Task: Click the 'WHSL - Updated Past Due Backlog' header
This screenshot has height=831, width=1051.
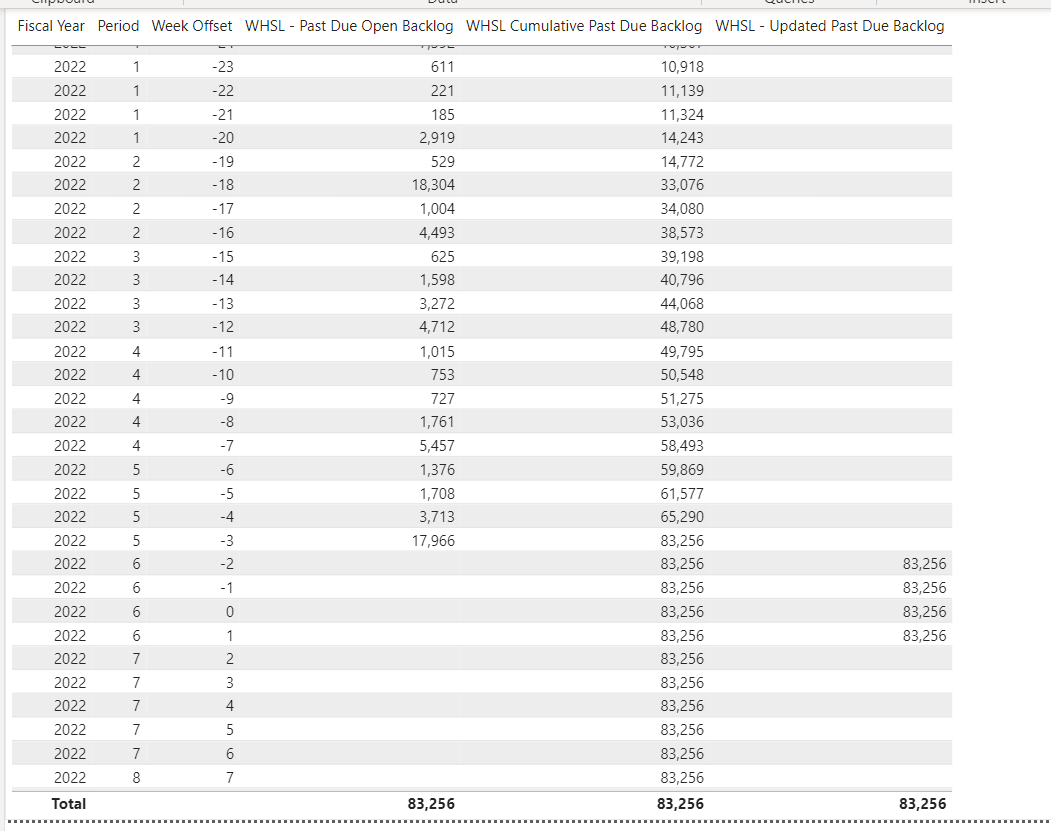Action: tap(830, 26)
